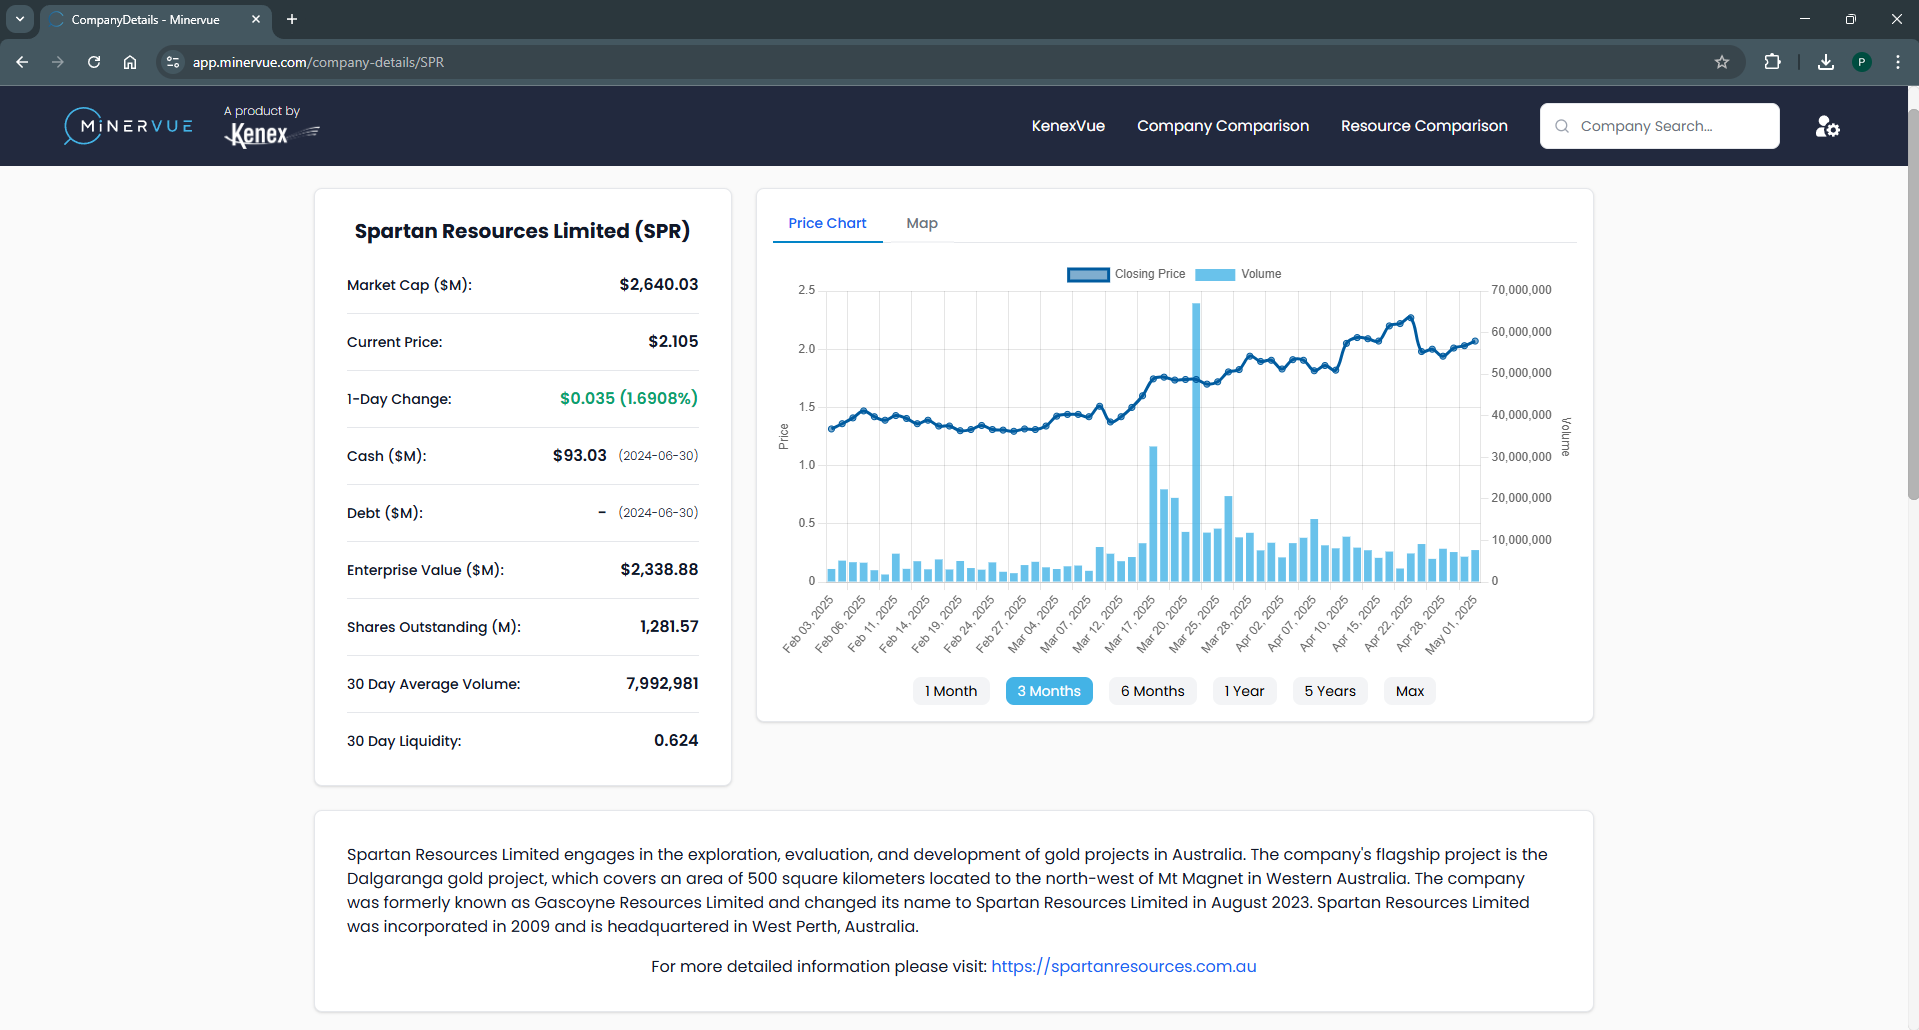1919x1030 pixels.
Task: Open browser downloads icon
Action: pos(1825,62)
